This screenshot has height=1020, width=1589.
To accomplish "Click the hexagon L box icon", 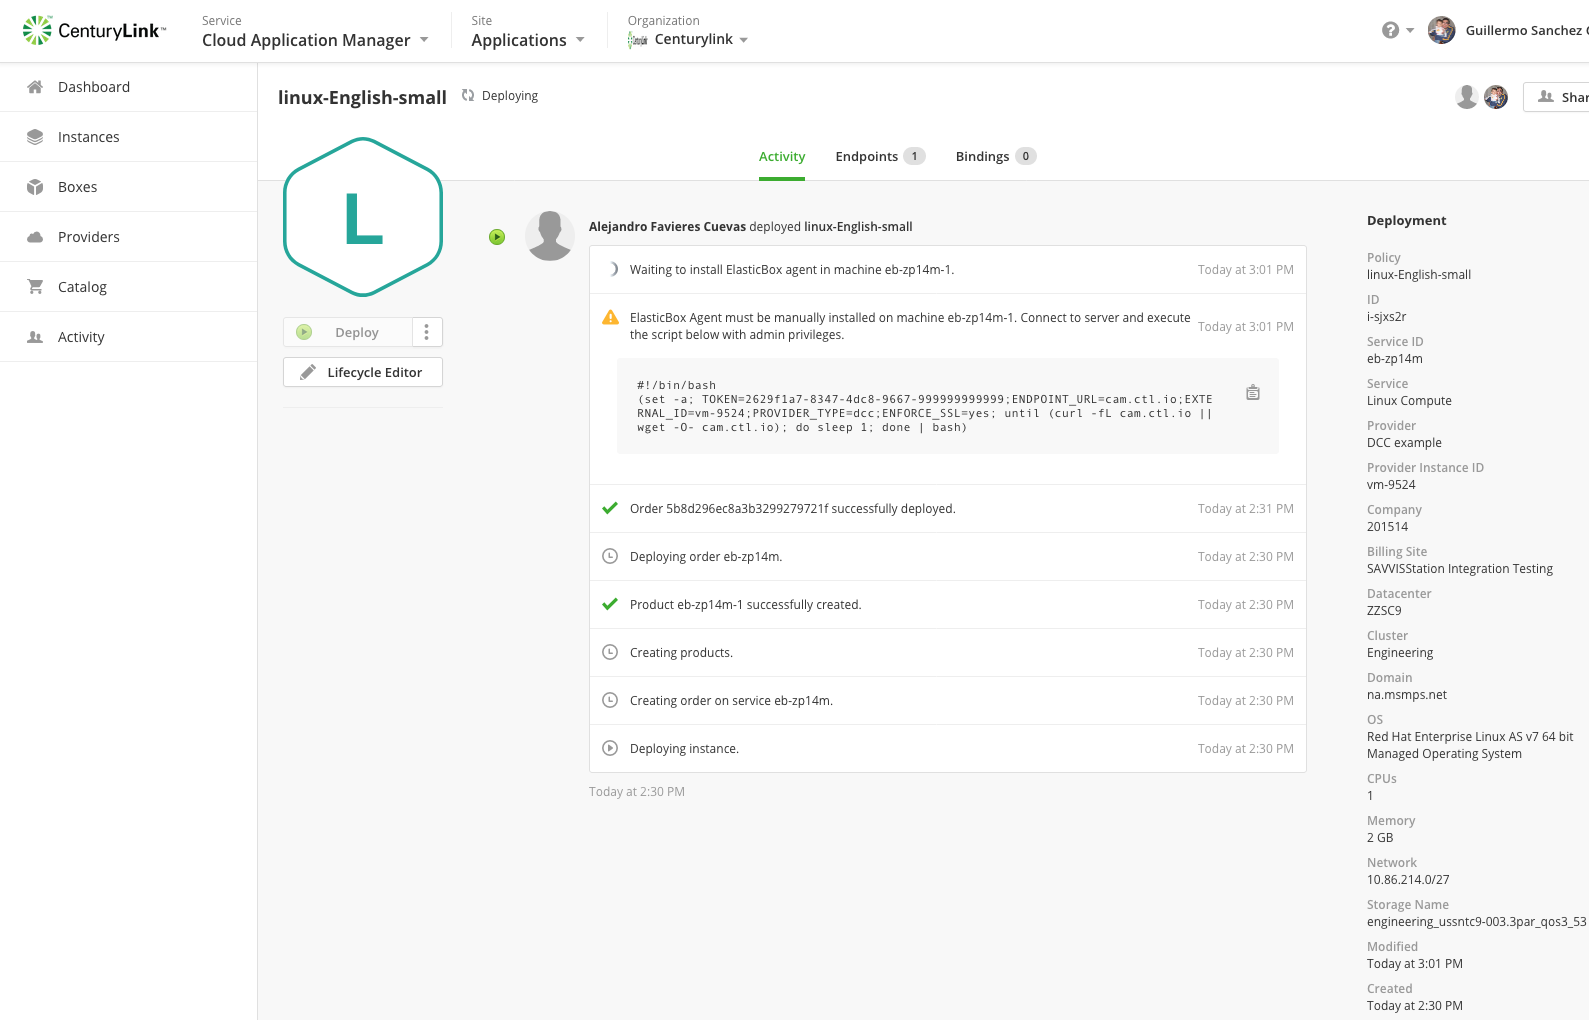I will click(363, 217).
